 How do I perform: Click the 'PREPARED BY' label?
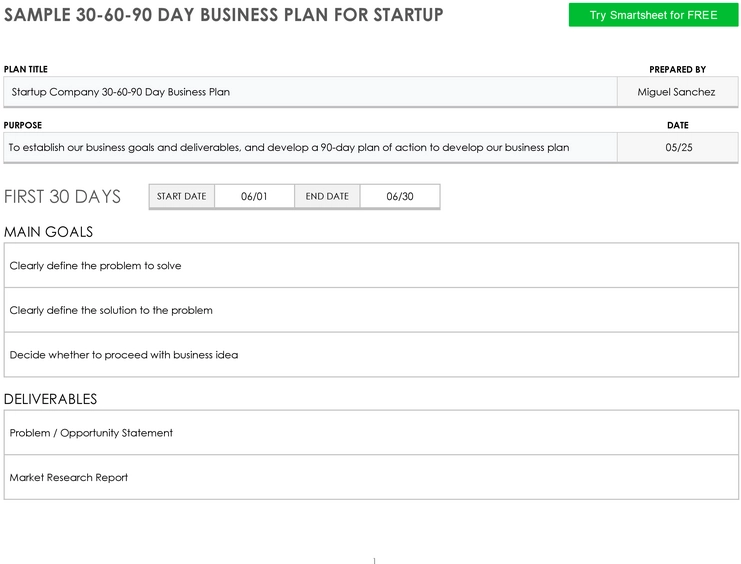[x=677, y=69]
